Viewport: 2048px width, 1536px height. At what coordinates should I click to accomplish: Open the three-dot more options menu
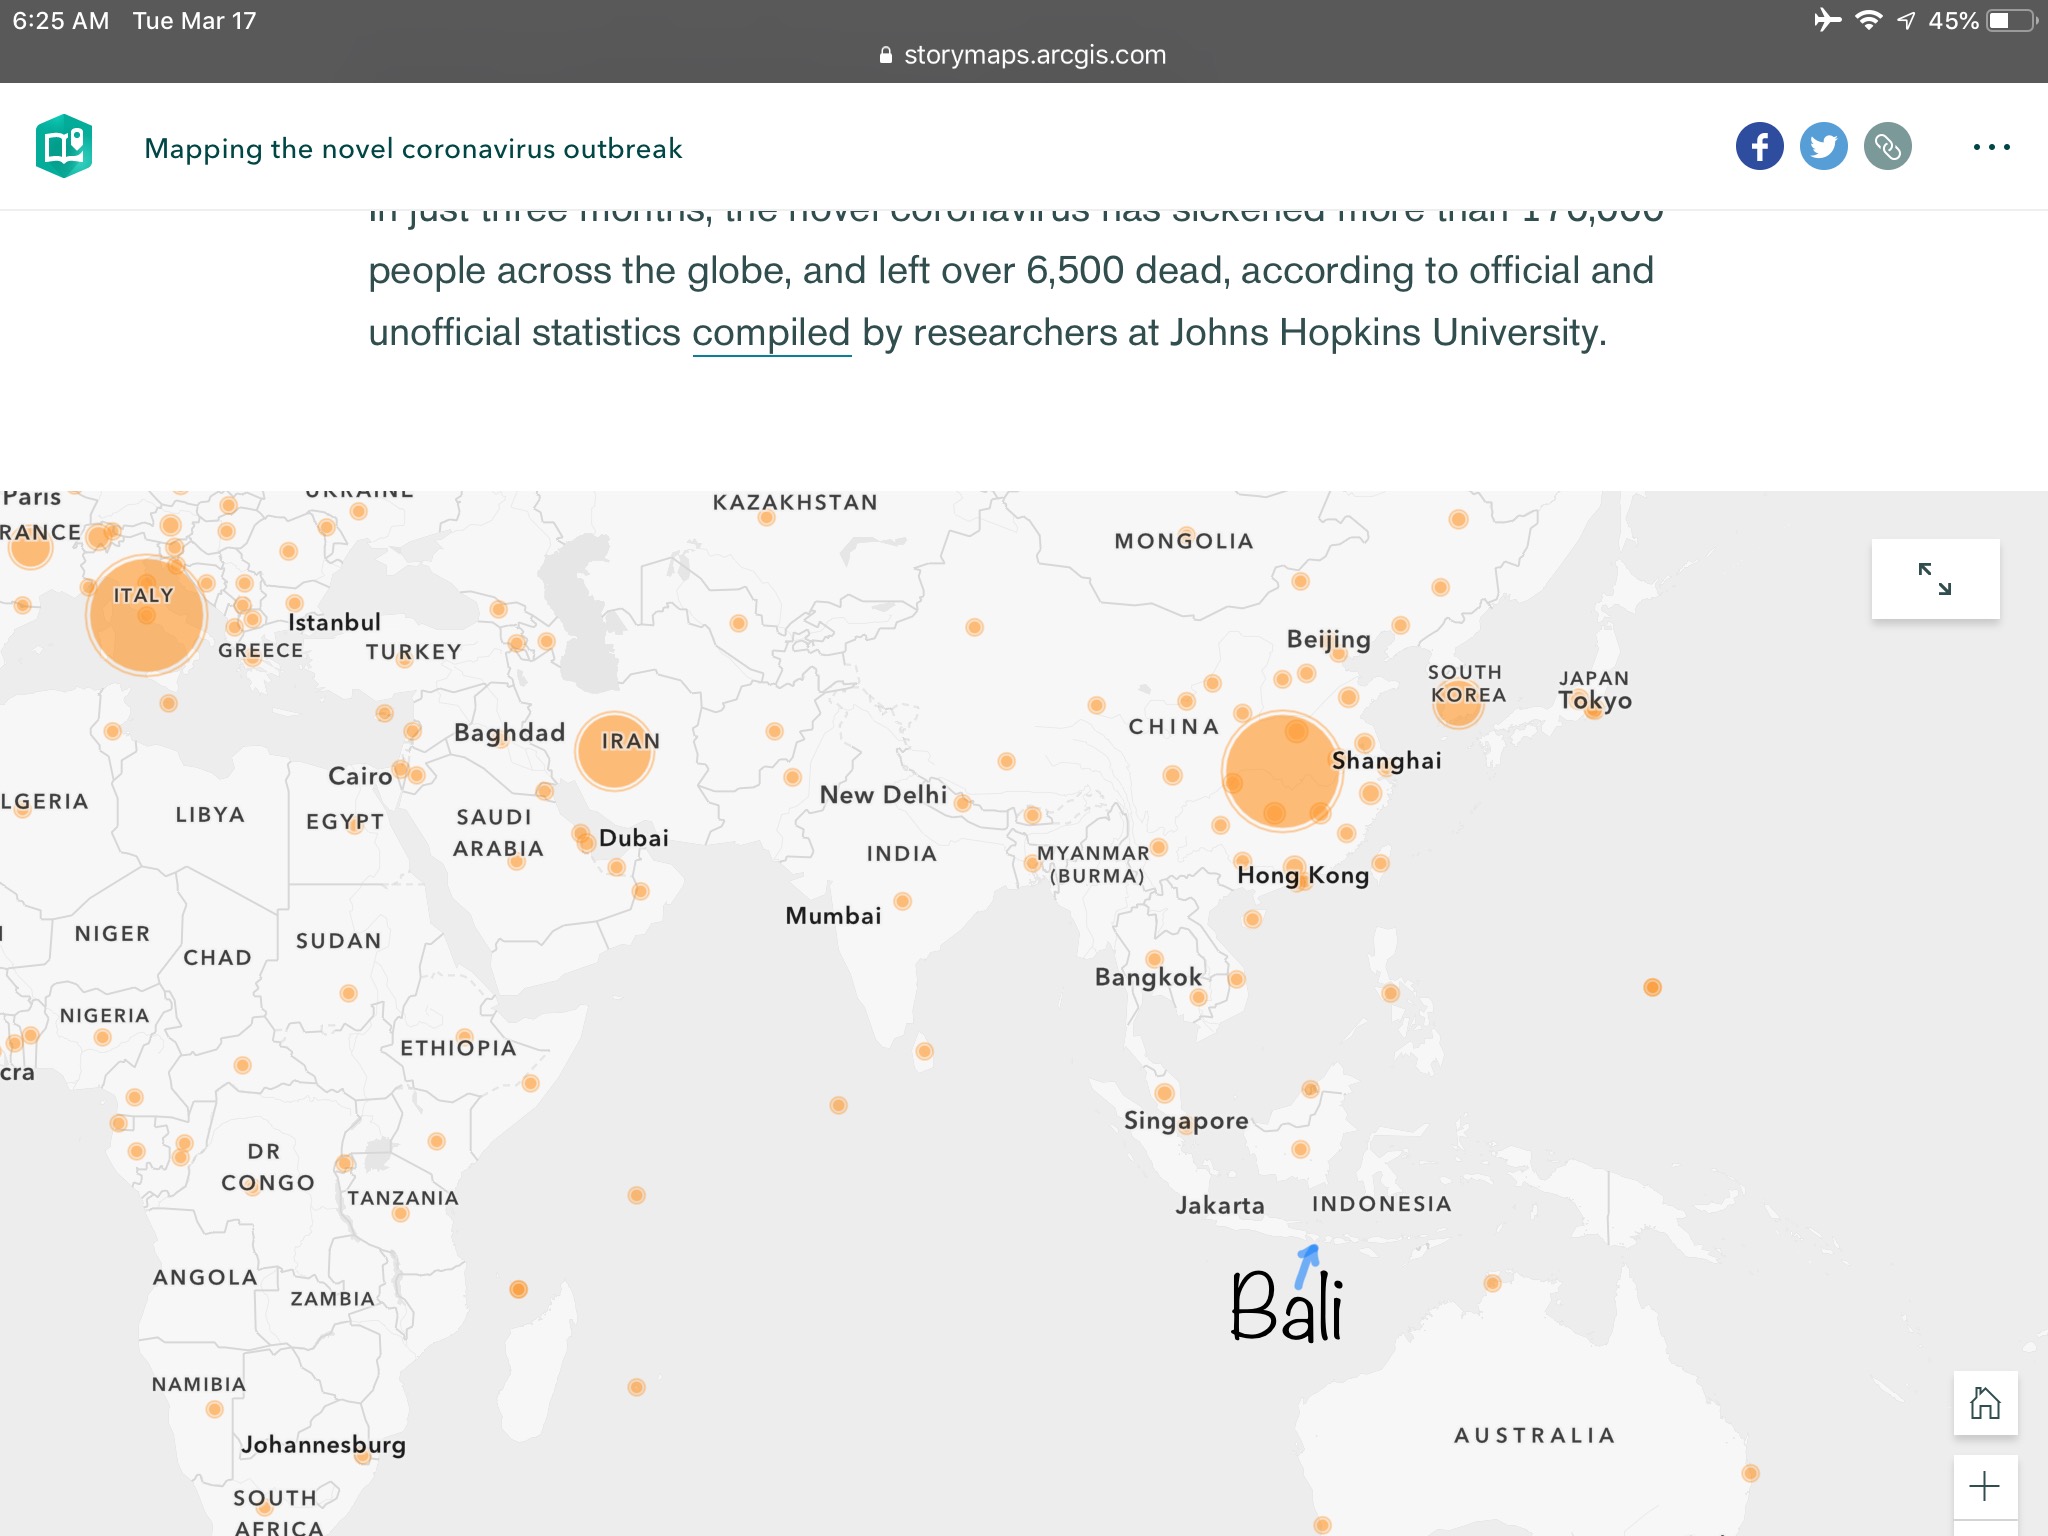pyautogui.click(x=1991, y=147)
